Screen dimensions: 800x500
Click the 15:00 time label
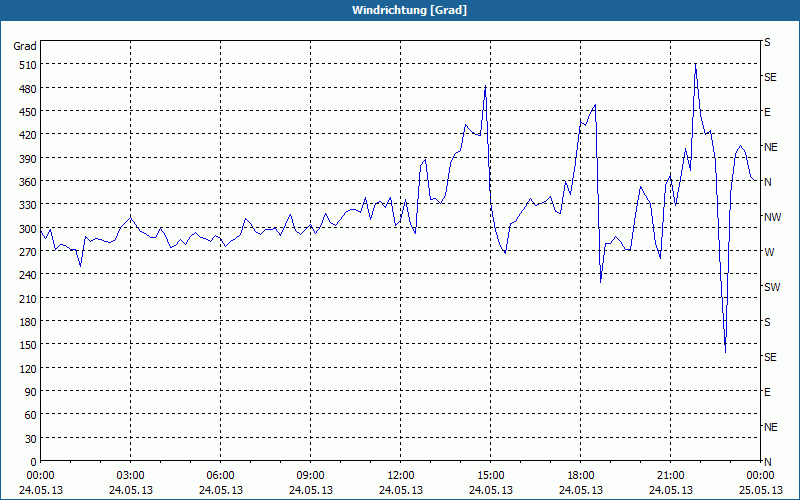490,476
